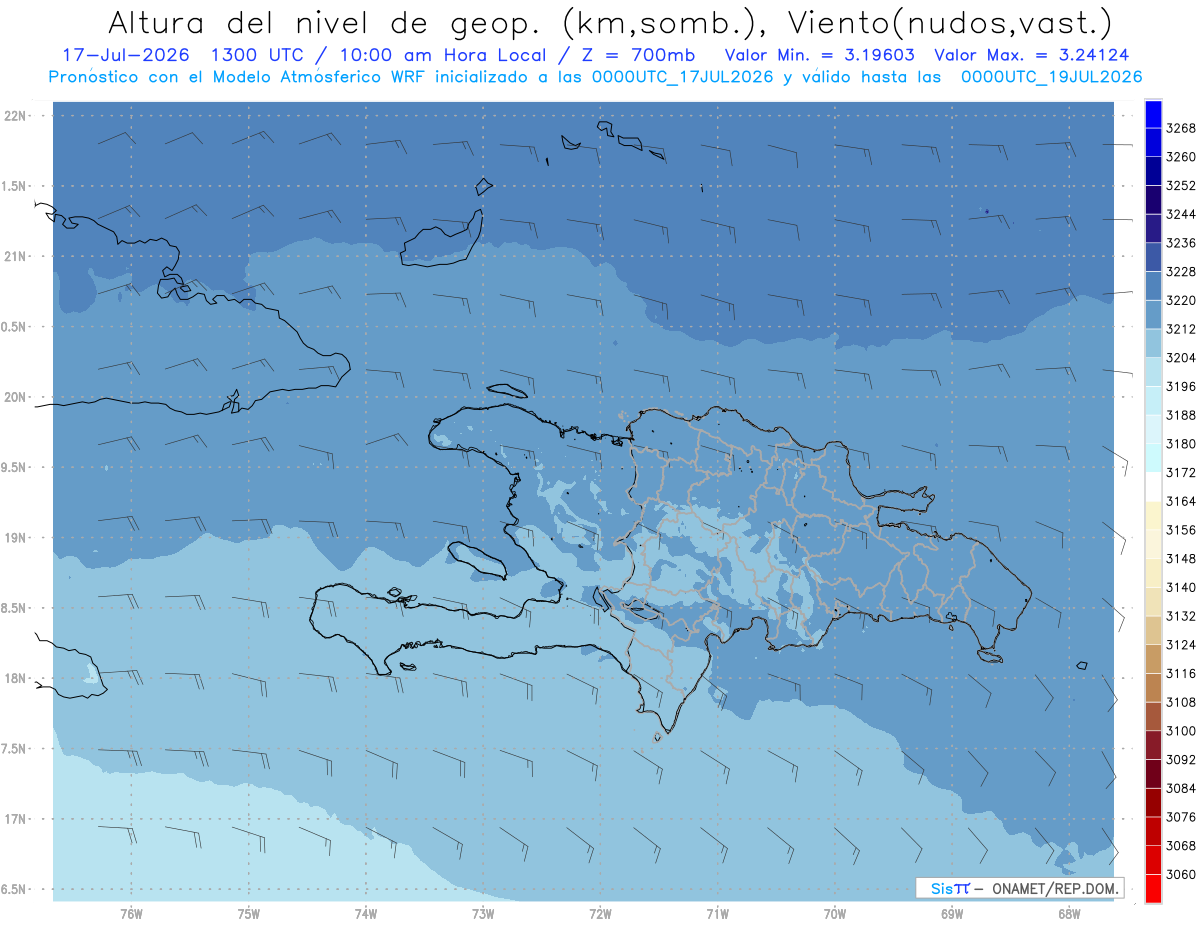Screen dimensions: 1200x927
Task: Click the '3220' color bar label
Action: pyautogui.click(x=1181, y=300)
